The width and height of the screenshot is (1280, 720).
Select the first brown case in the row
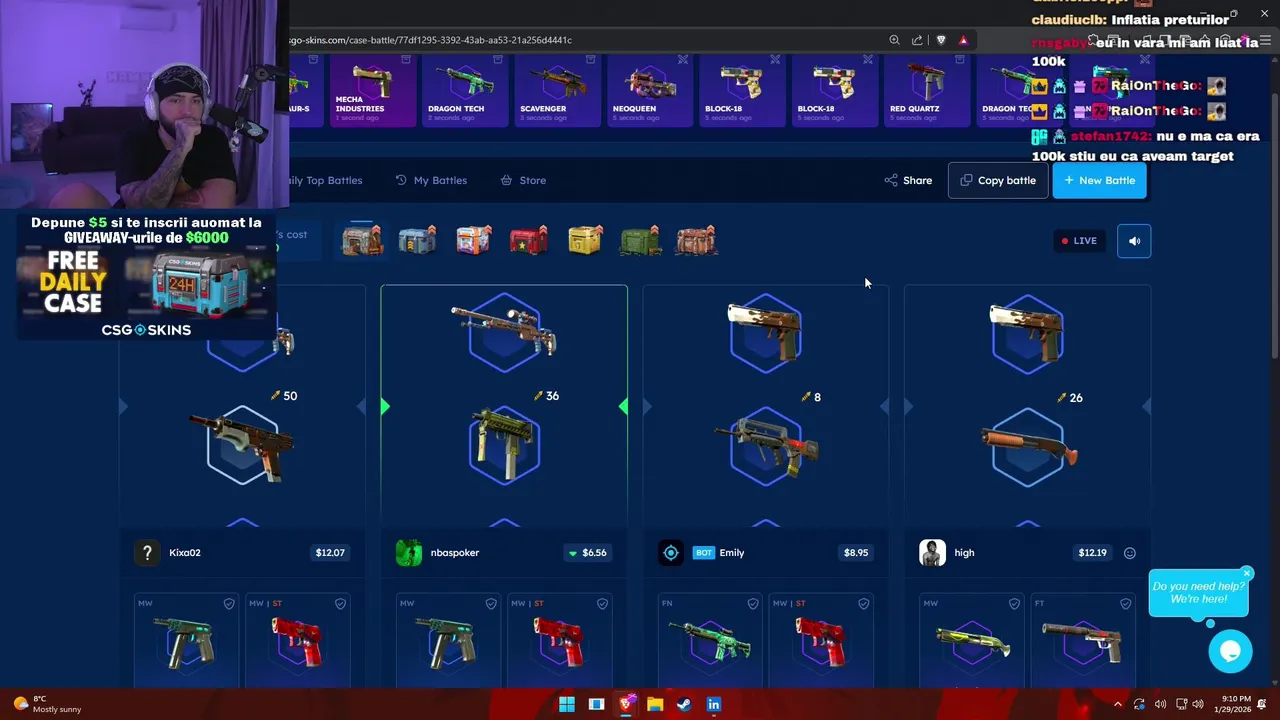[x=362, y=241]
